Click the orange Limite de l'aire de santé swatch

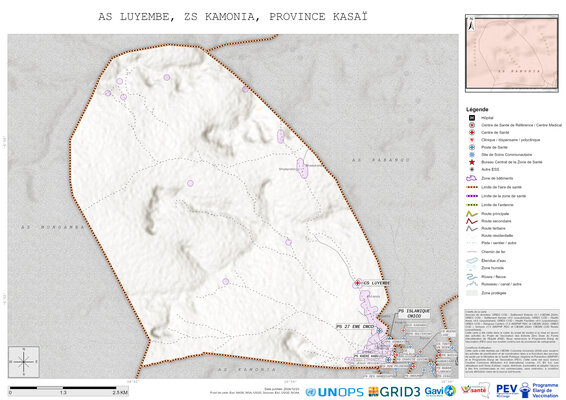pos(472,187)
